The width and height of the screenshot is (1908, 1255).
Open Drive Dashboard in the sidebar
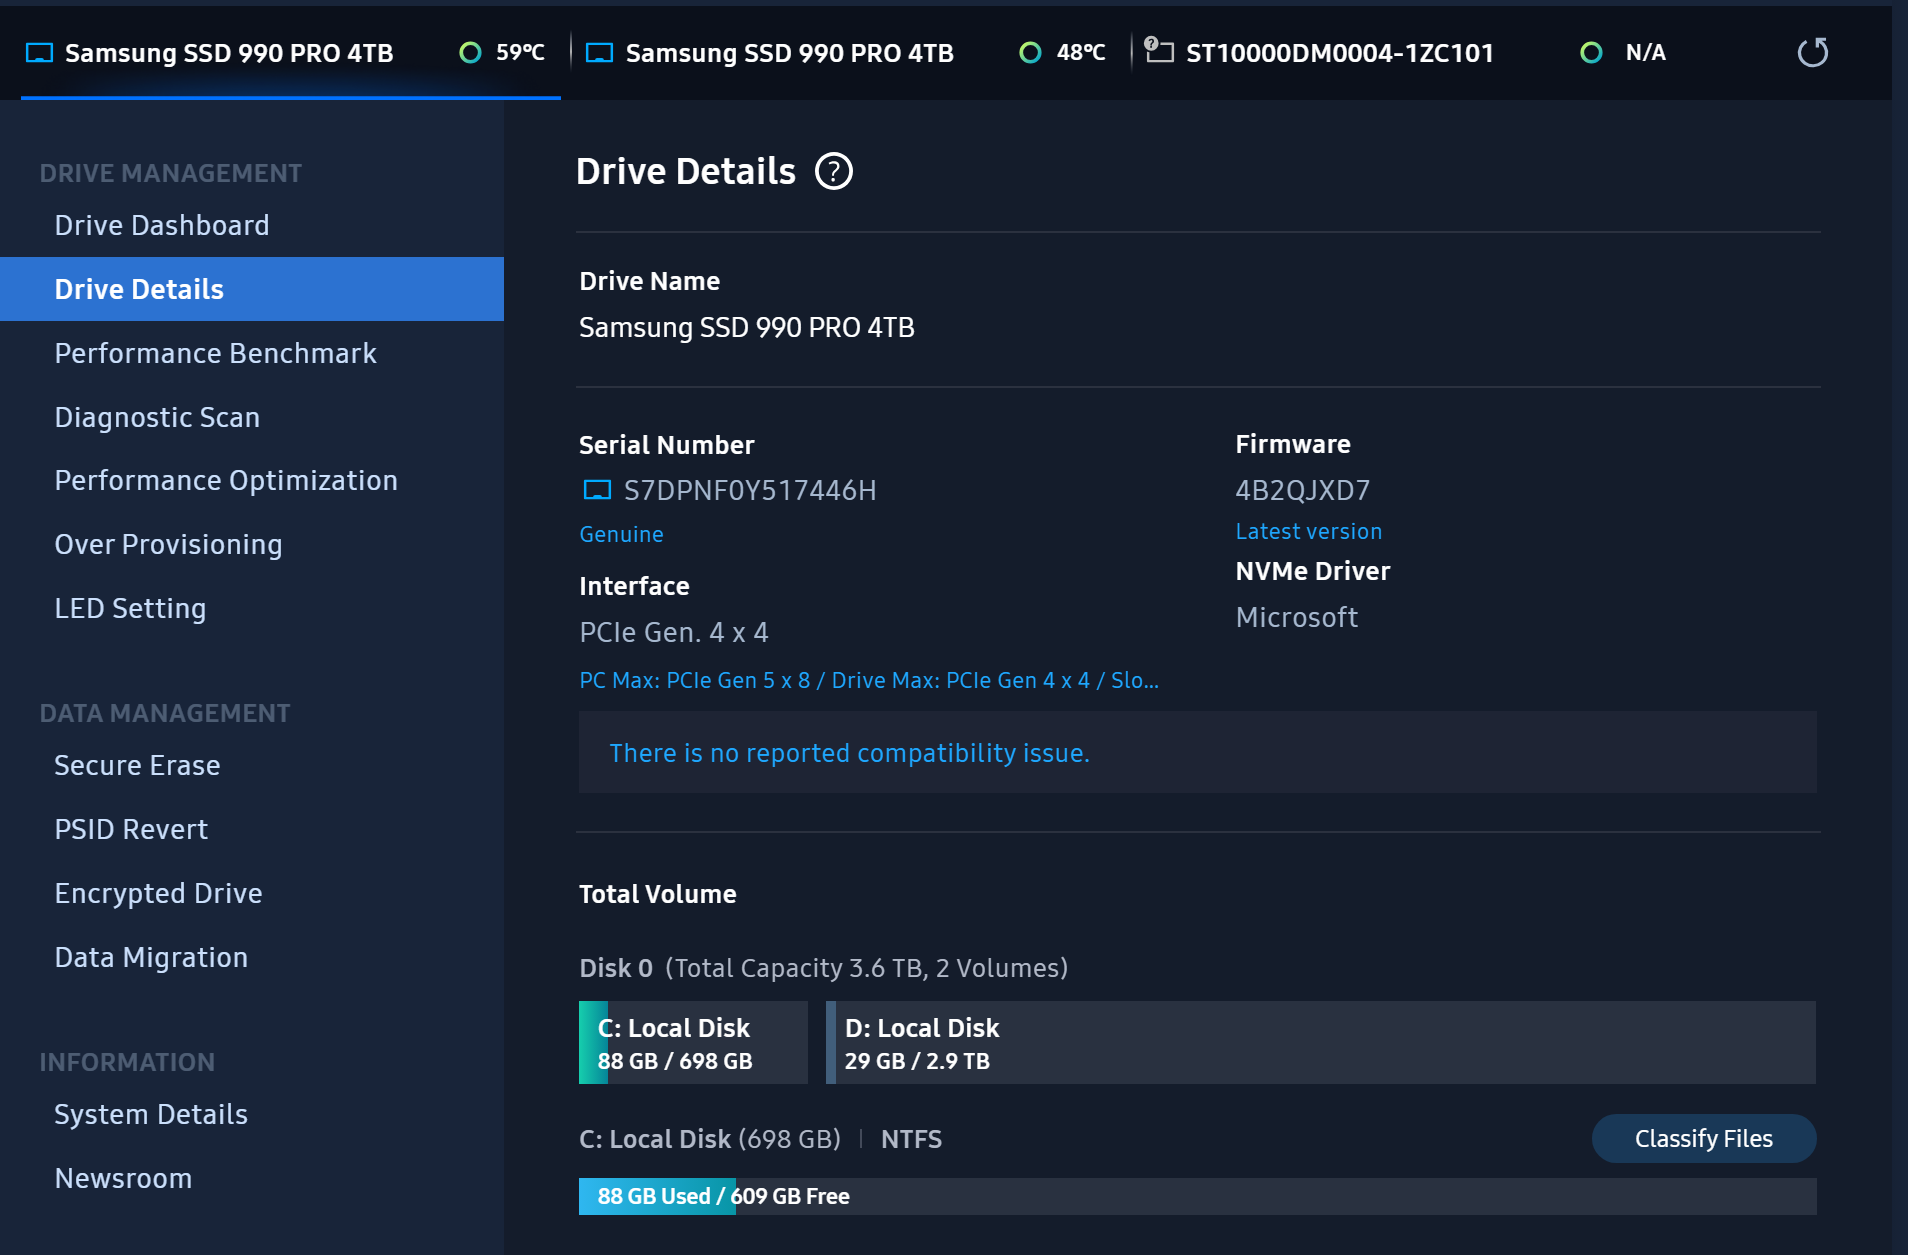coord(252,225)
